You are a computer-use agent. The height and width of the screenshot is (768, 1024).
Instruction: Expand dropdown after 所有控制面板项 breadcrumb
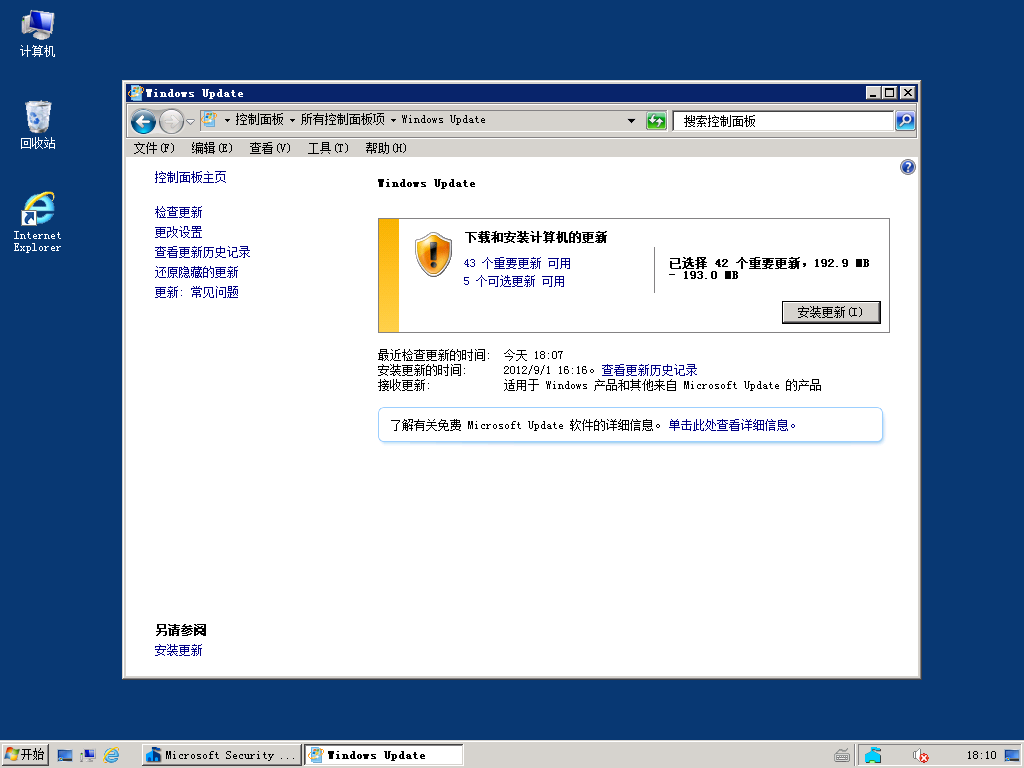393,120
